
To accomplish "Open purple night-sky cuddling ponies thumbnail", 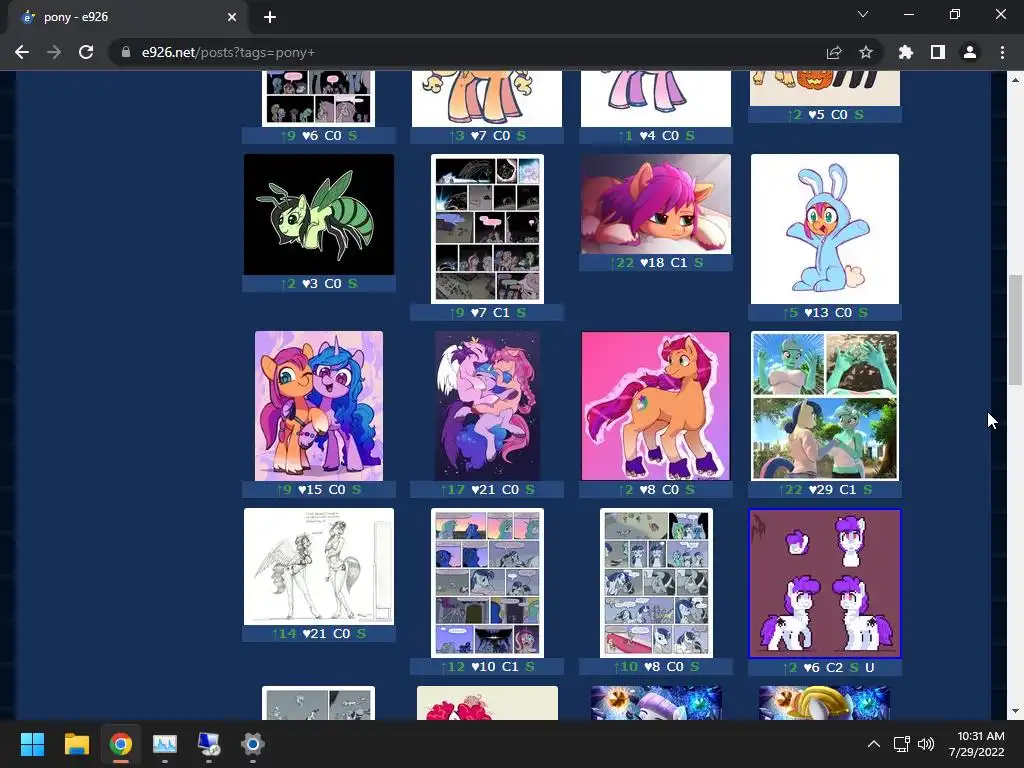I will point(487,406).
